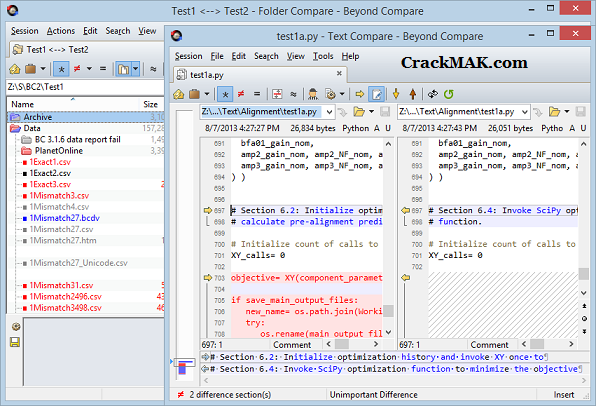Screen dimensions: 596x406
Task: Jump to next difference section down-arrow
Action: 396,94
